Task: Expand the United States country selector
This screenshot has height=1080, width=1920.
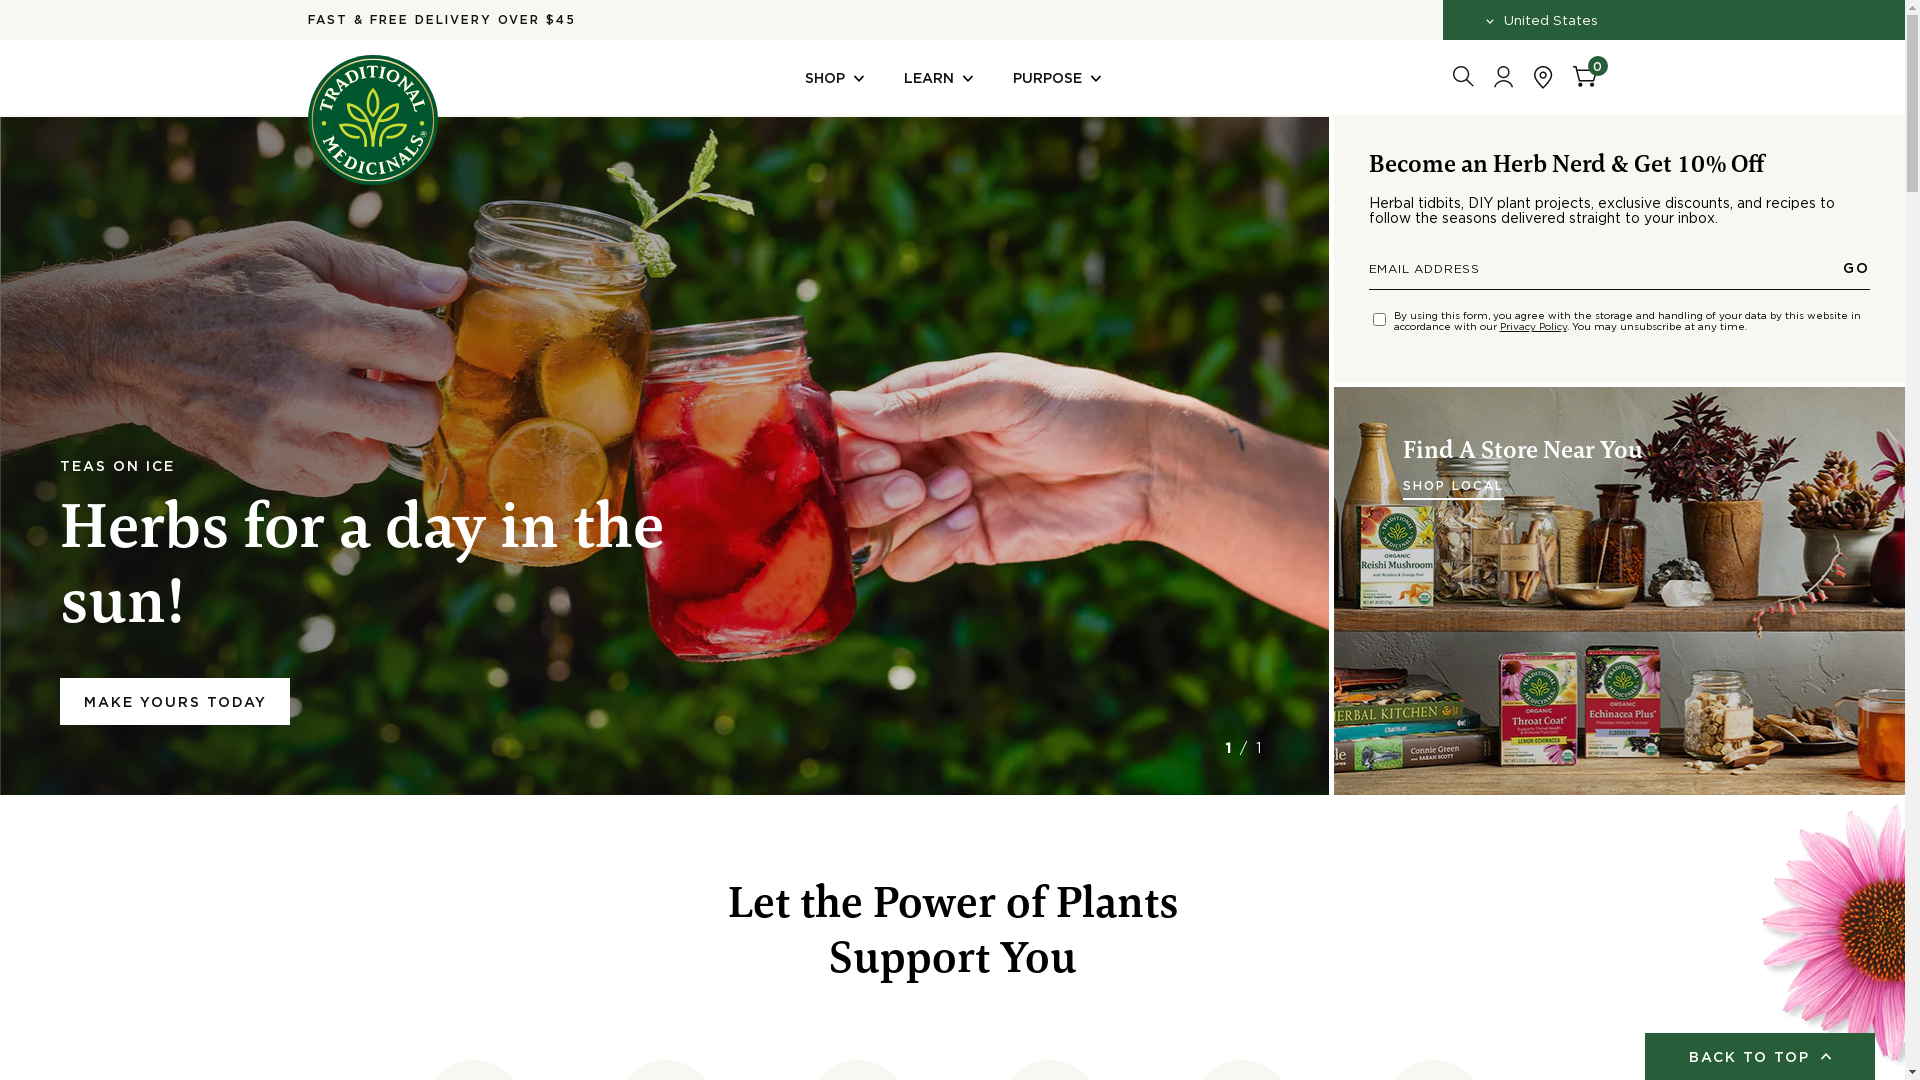Action: (1542, 20)
